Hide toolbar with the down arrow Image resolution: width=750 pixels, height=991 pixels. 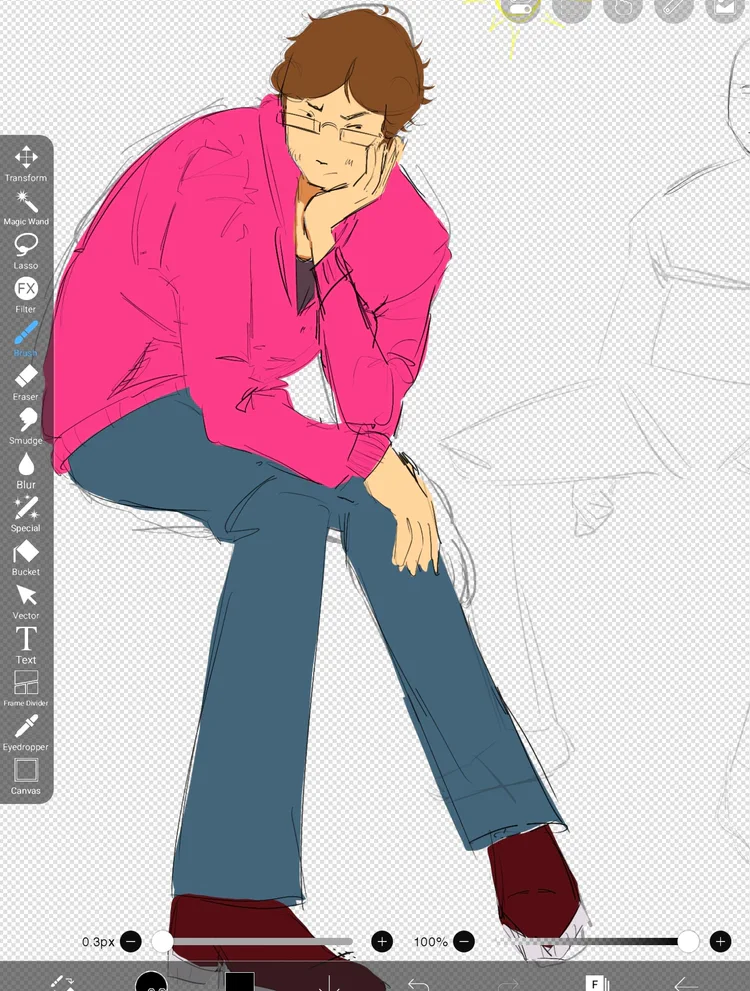[x=329, y=983]
